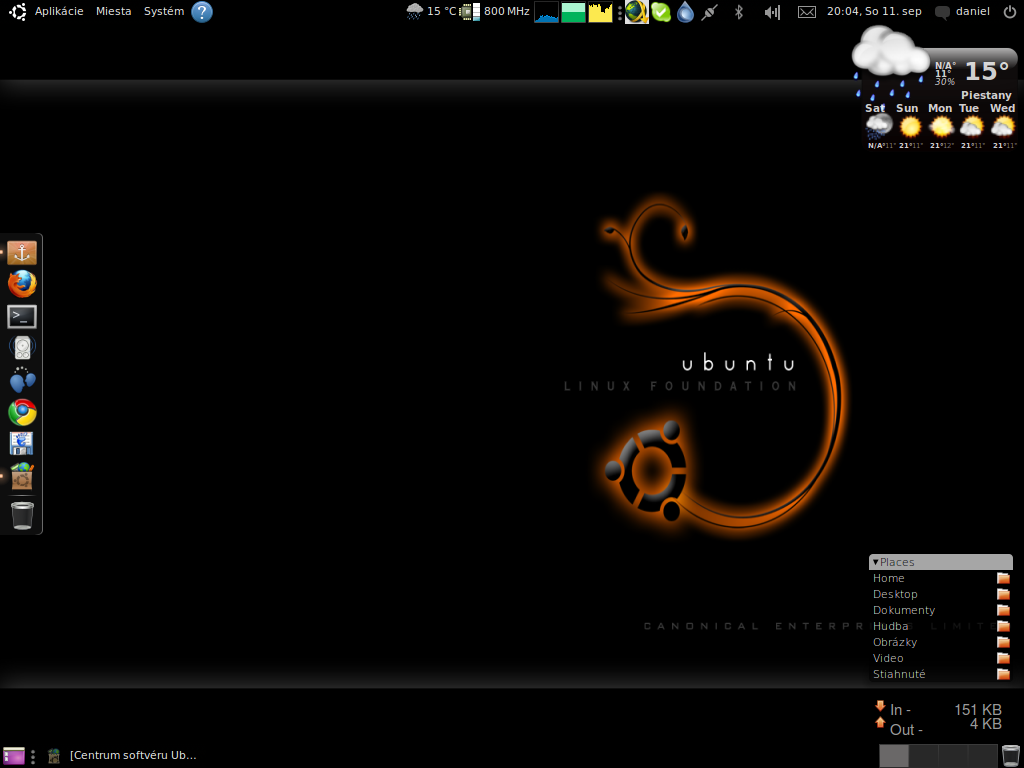Click the blue help question mark icon
The width and height of the screenshot is (1024, 768).
(x=202, y=12)
